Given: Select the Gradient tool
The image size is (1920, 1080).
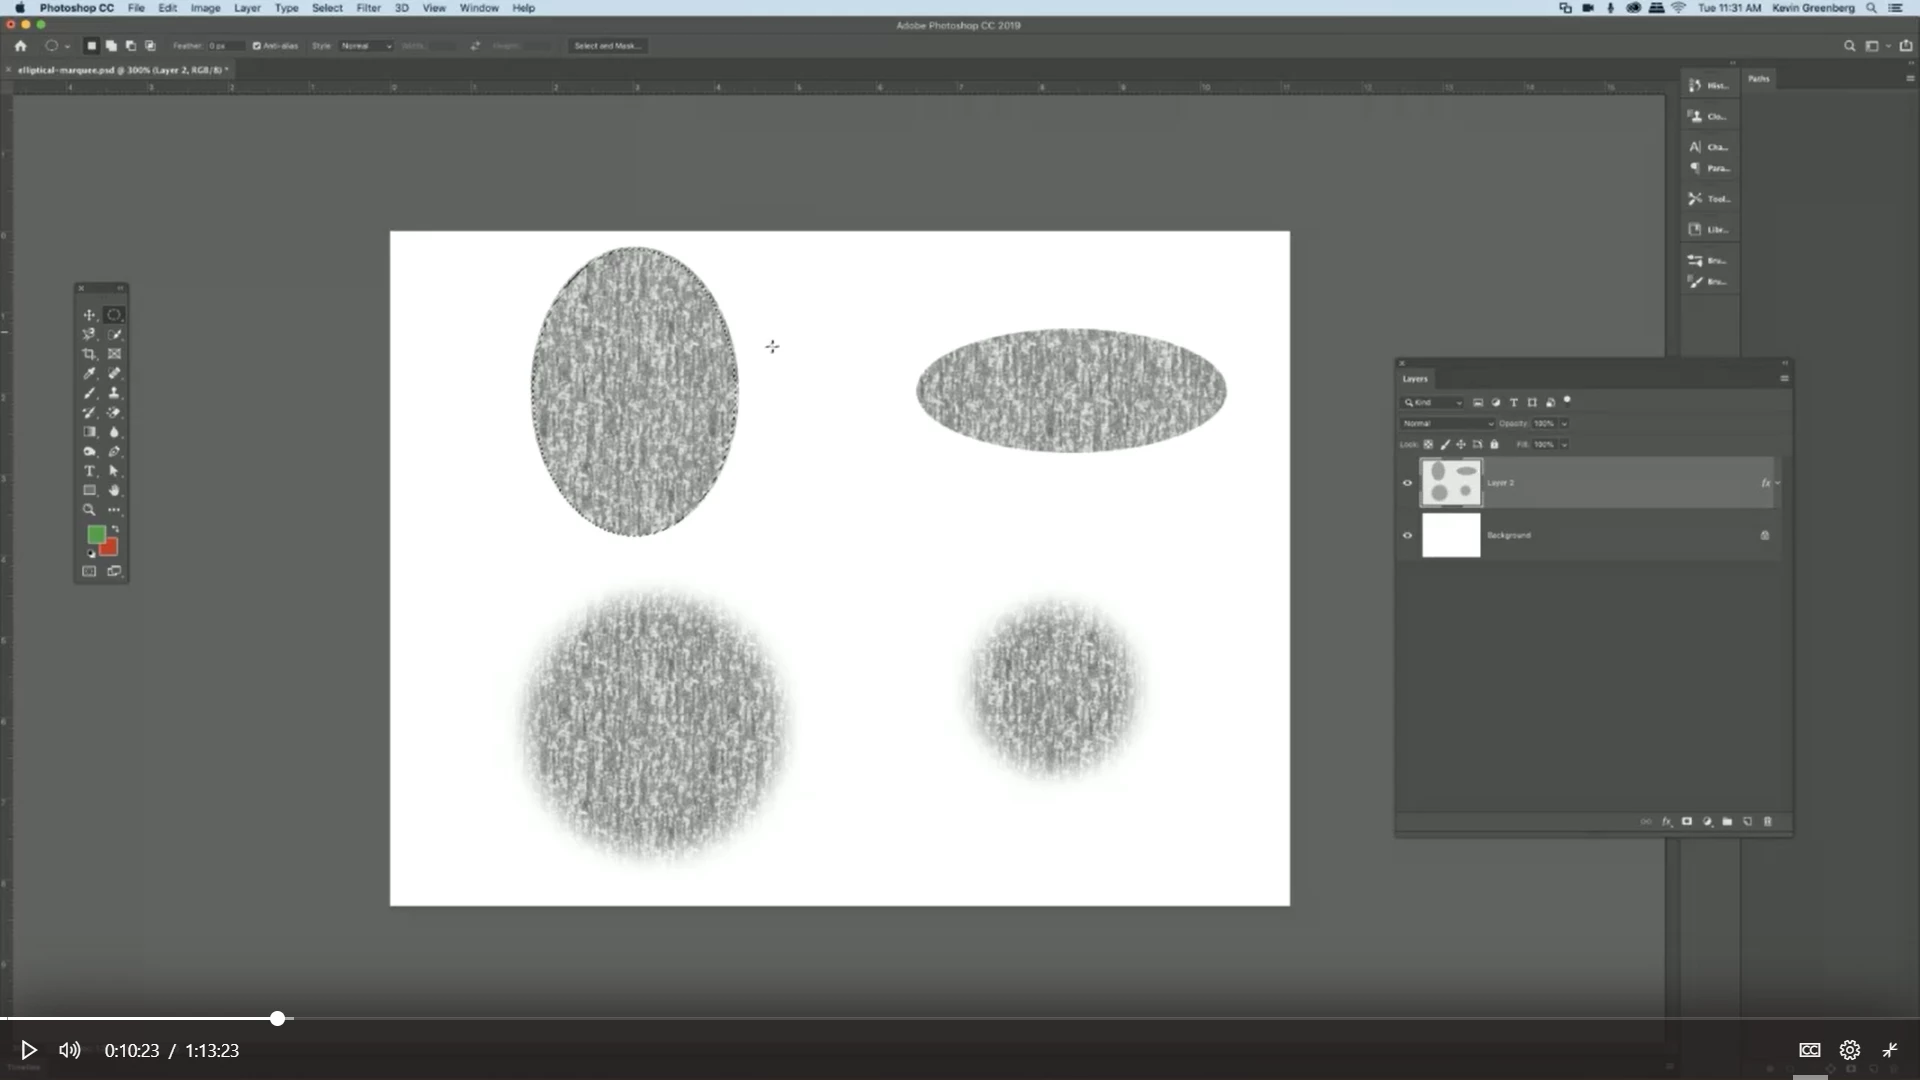Looking at the screenshot, I should coord(89,432).
